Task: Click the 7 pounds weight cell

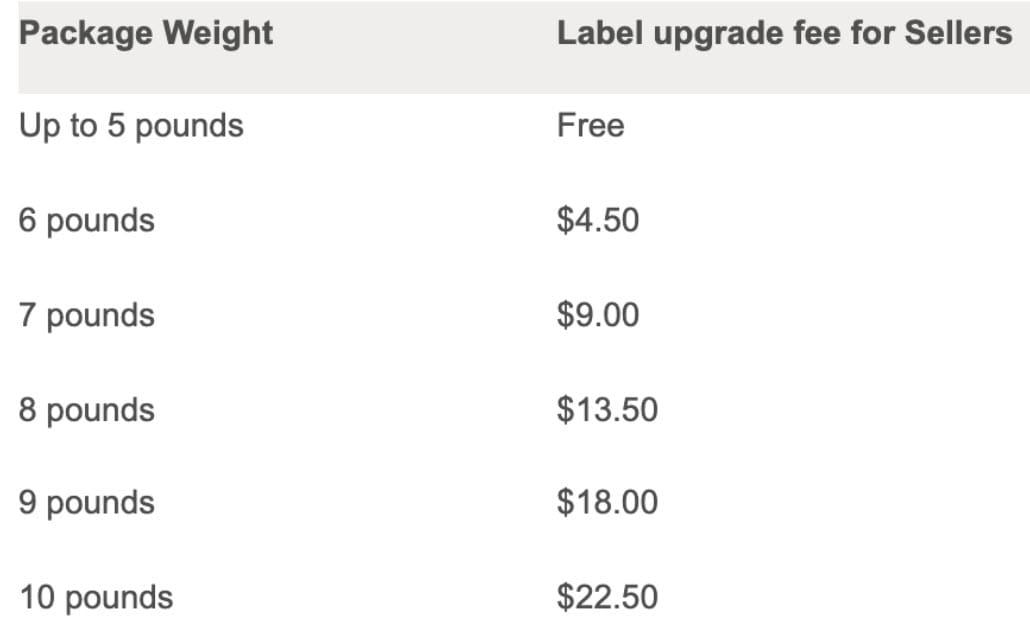Action: [87, 315]
